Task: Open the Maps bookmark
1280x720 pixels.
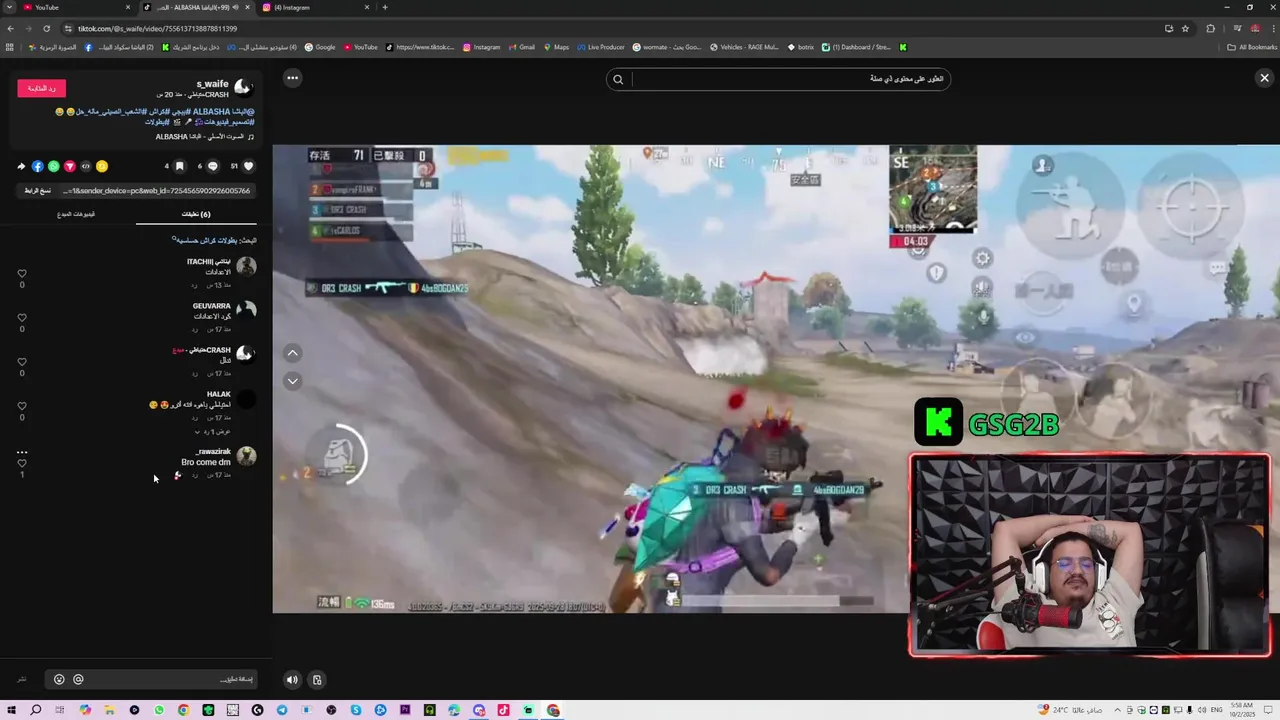Action: pyautogui.click(x=556, y=47)
